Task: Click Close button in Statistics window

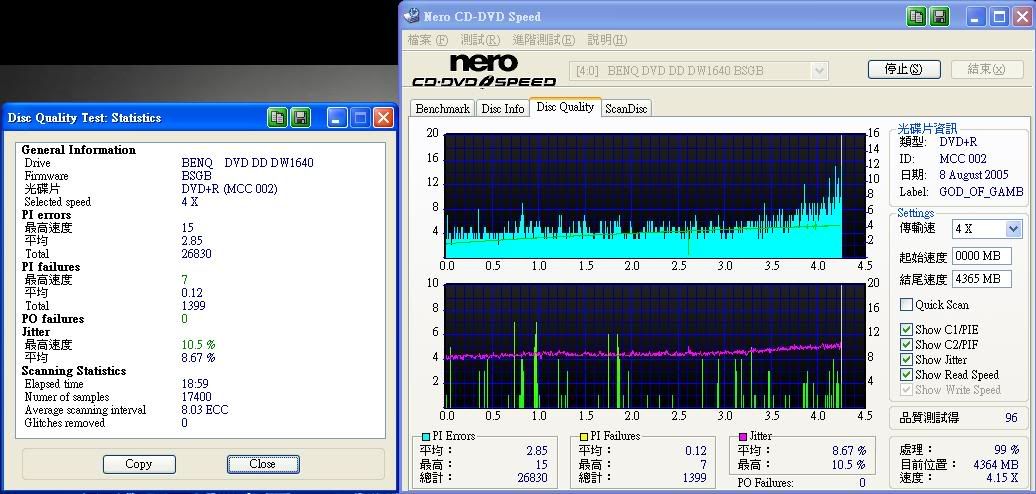Action: [x=263, y=464]
